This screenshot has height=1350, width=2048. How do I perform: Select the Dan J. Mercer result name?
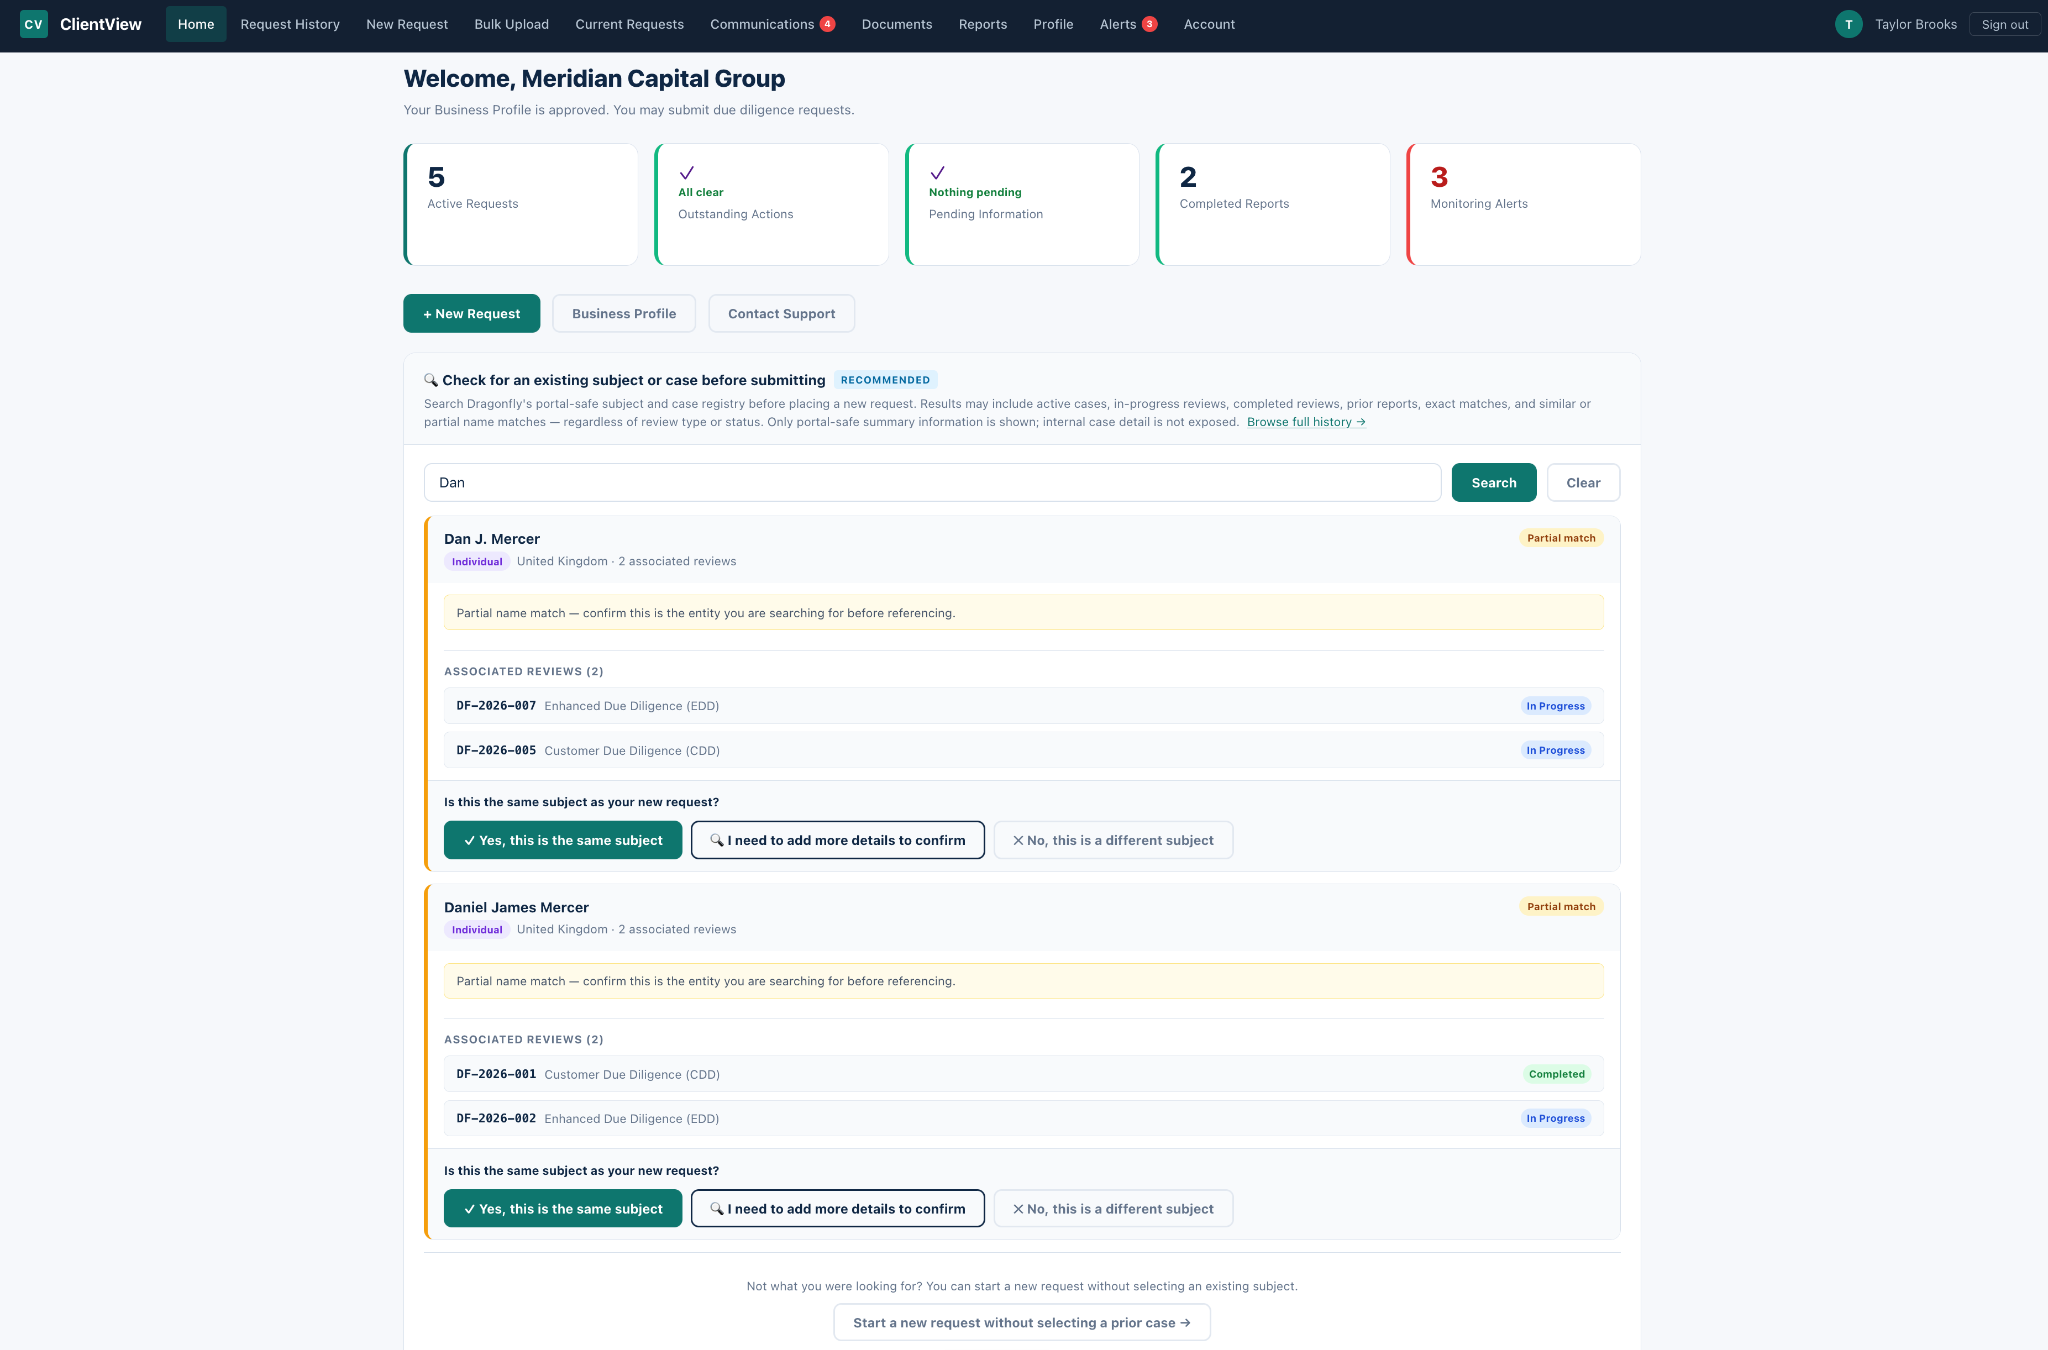coord(492,539)
